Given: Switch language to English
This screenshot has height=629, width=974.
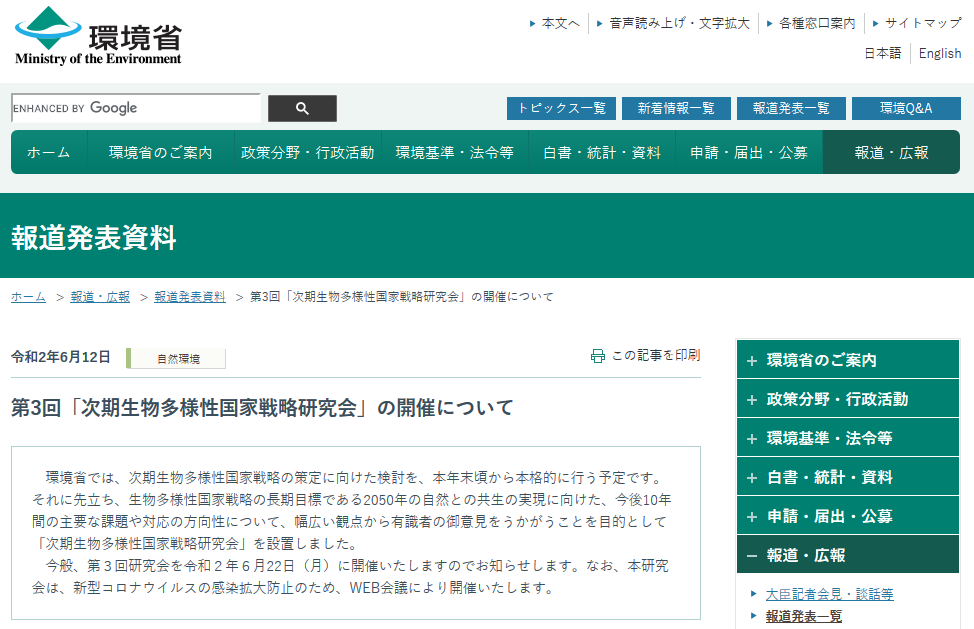Looking at the screenshot, I should (x=939, y=54).
